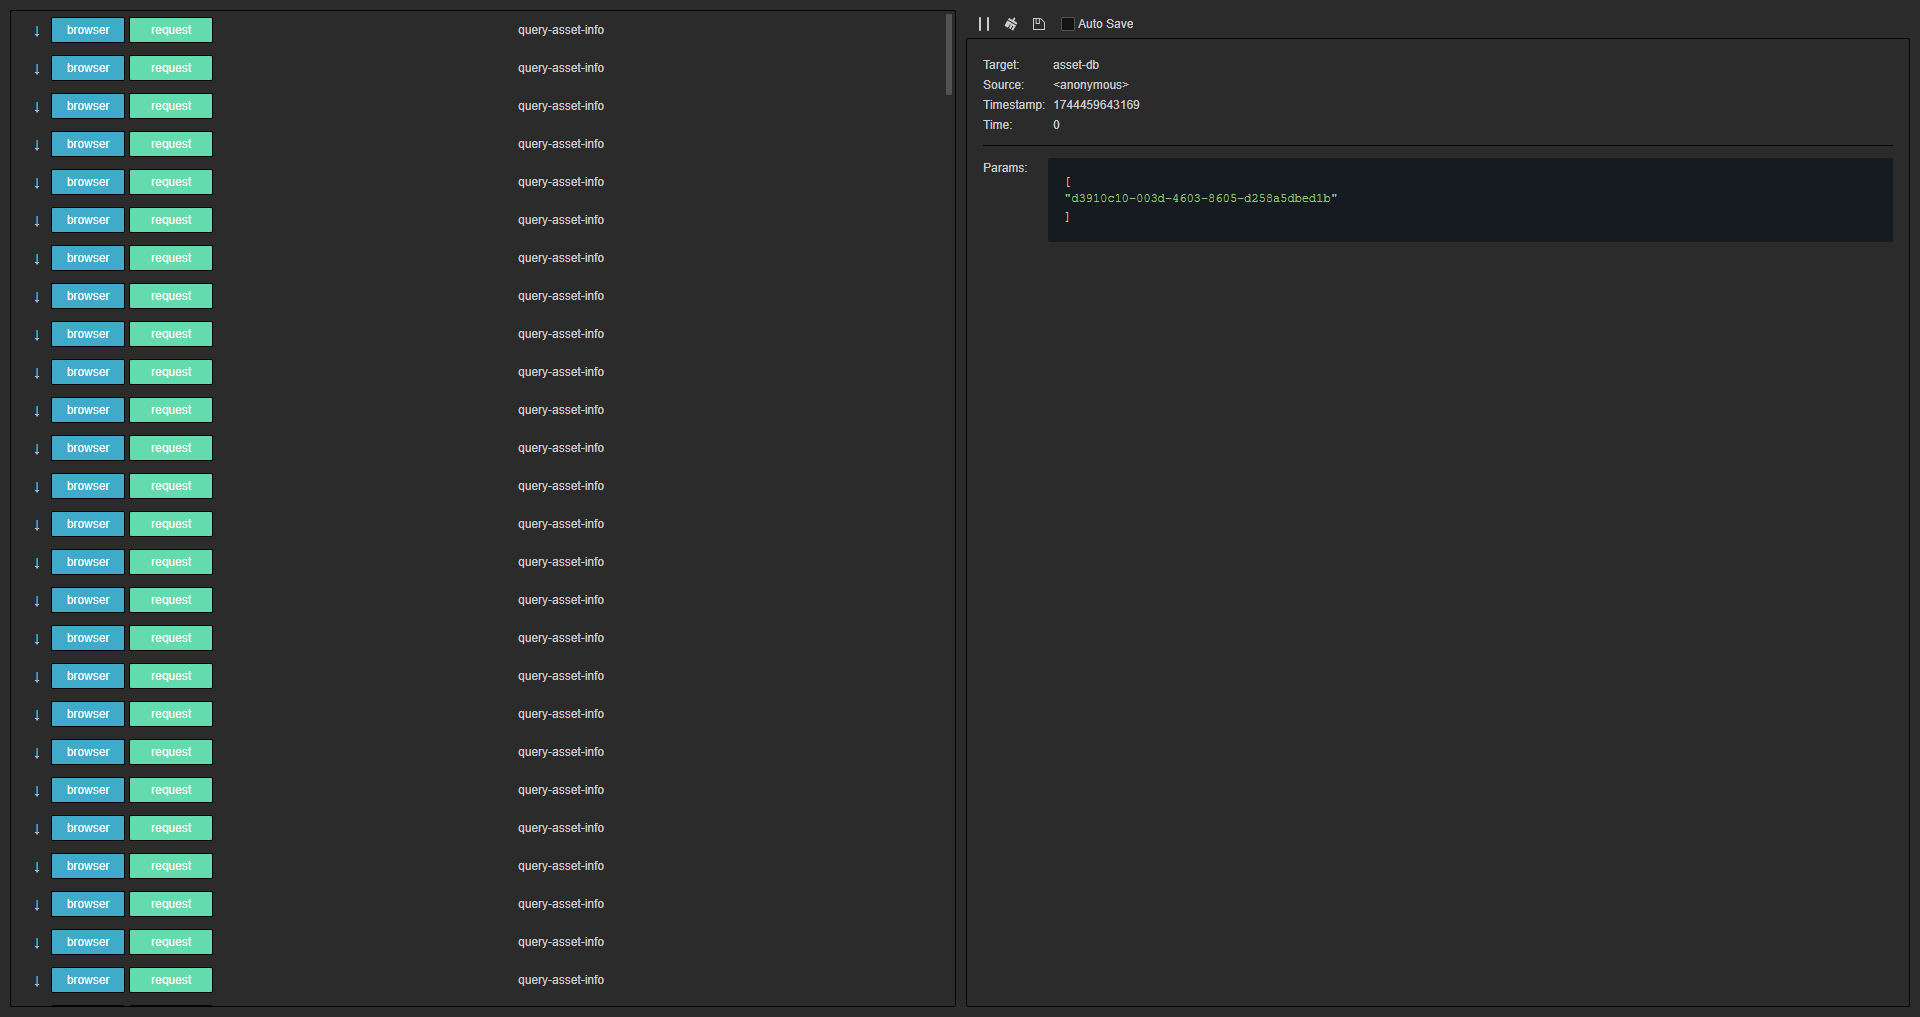
Task: Click the Params label
Action: (x=1004, y=168)
